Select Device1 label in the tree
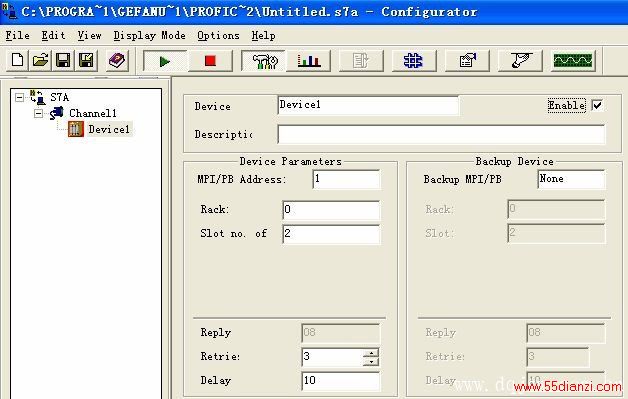Screen dimensions: 628x399 109,129
